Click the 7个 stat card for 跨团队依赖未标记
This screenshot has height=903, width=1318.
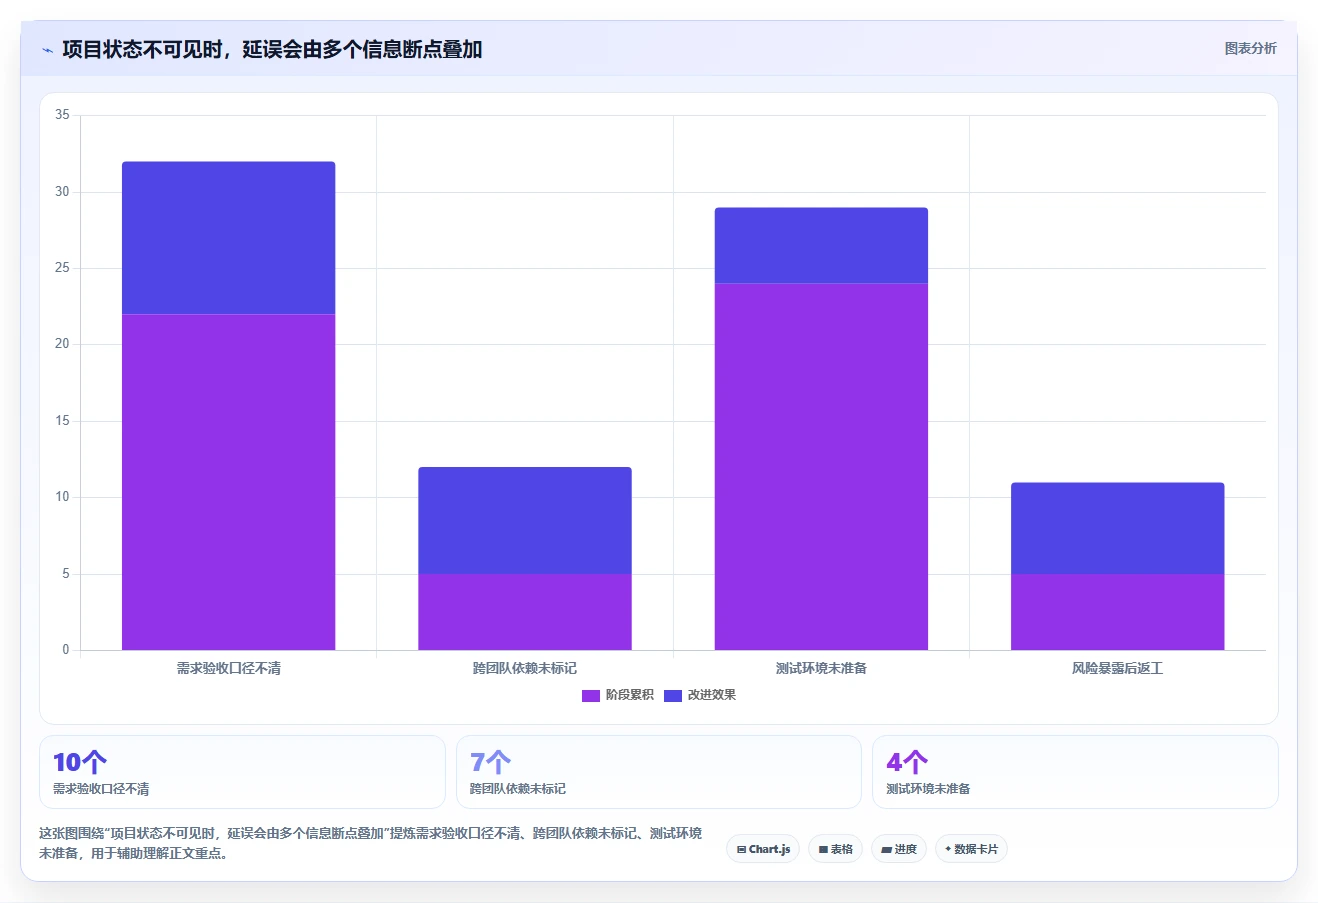659,772
